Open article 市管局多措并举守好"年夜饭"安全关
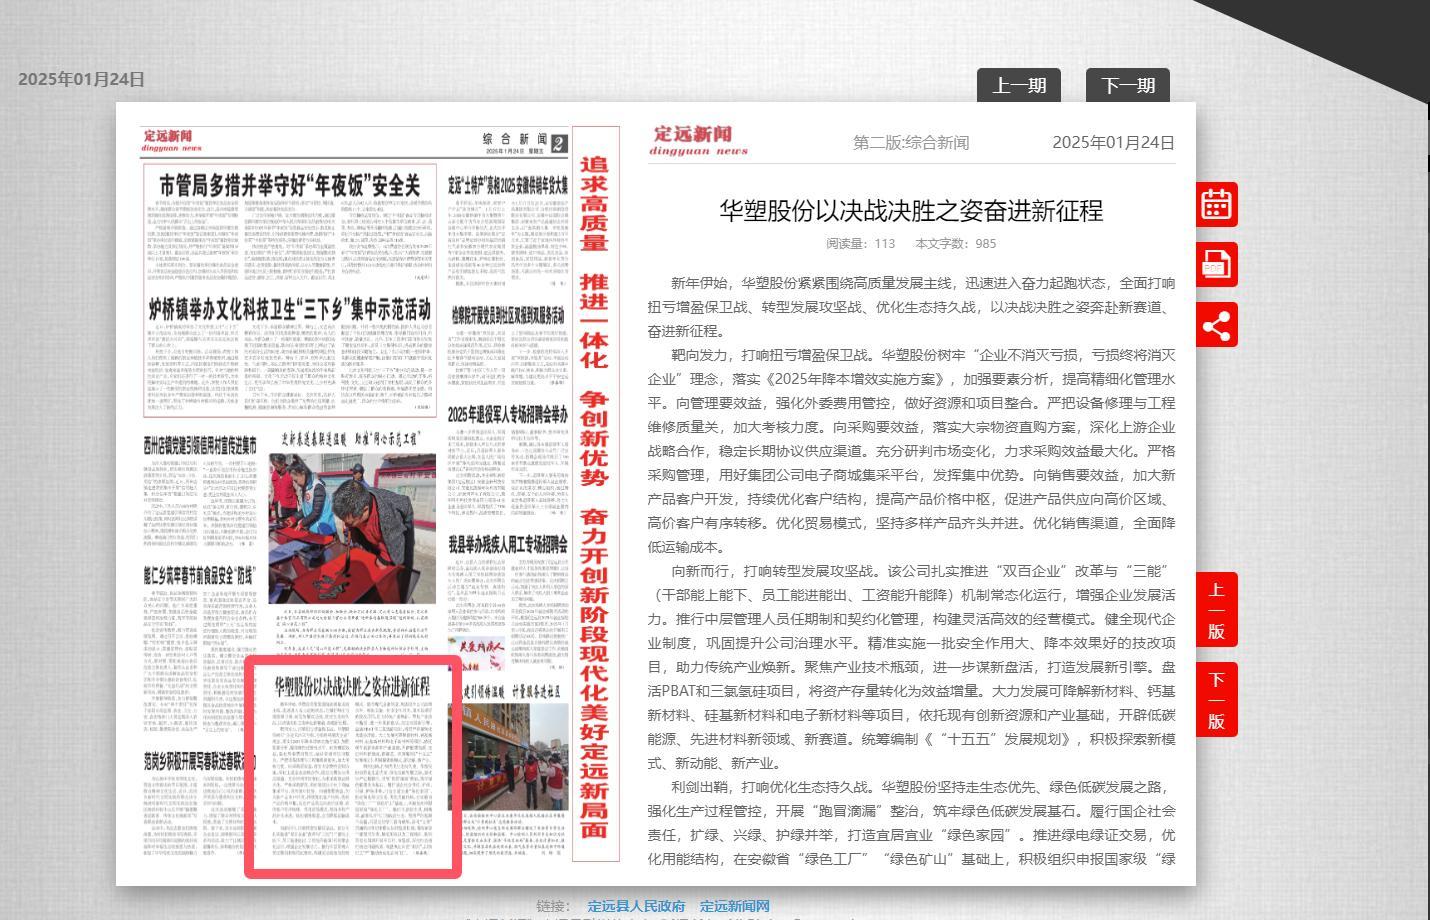Screen dimensions: 1430x920 click(x=289, y=186)
